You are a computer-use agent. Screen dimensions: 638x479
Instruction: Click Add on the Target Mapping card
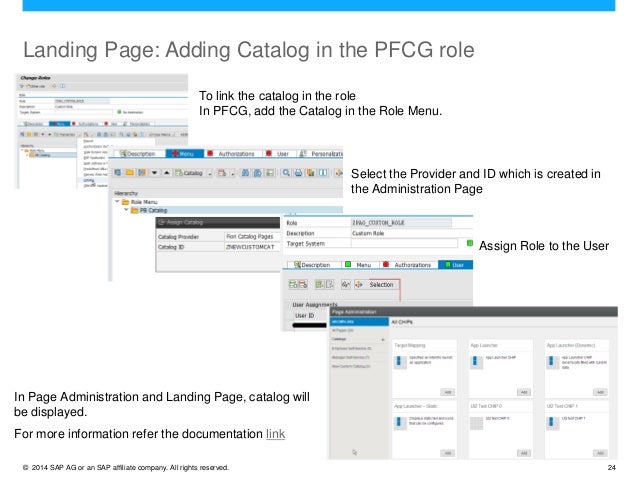448,392
